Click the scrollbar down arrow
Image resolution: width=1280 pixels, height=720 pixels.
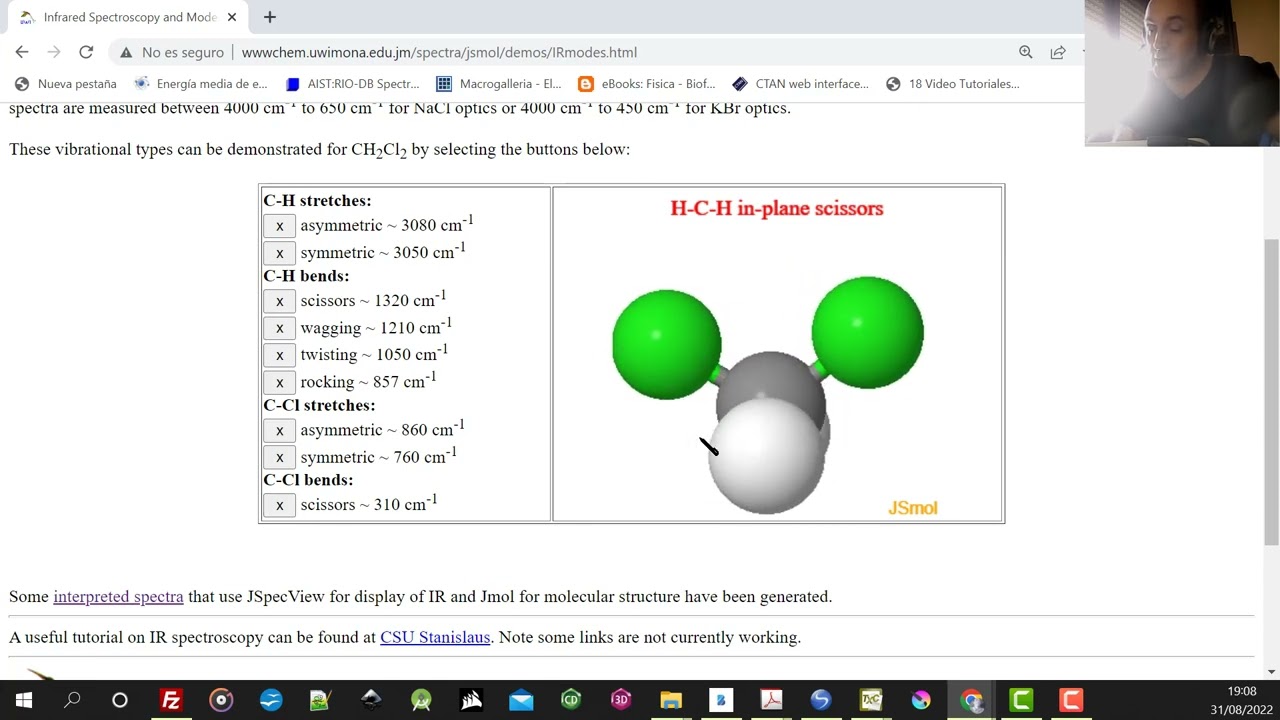point(1271,671)
